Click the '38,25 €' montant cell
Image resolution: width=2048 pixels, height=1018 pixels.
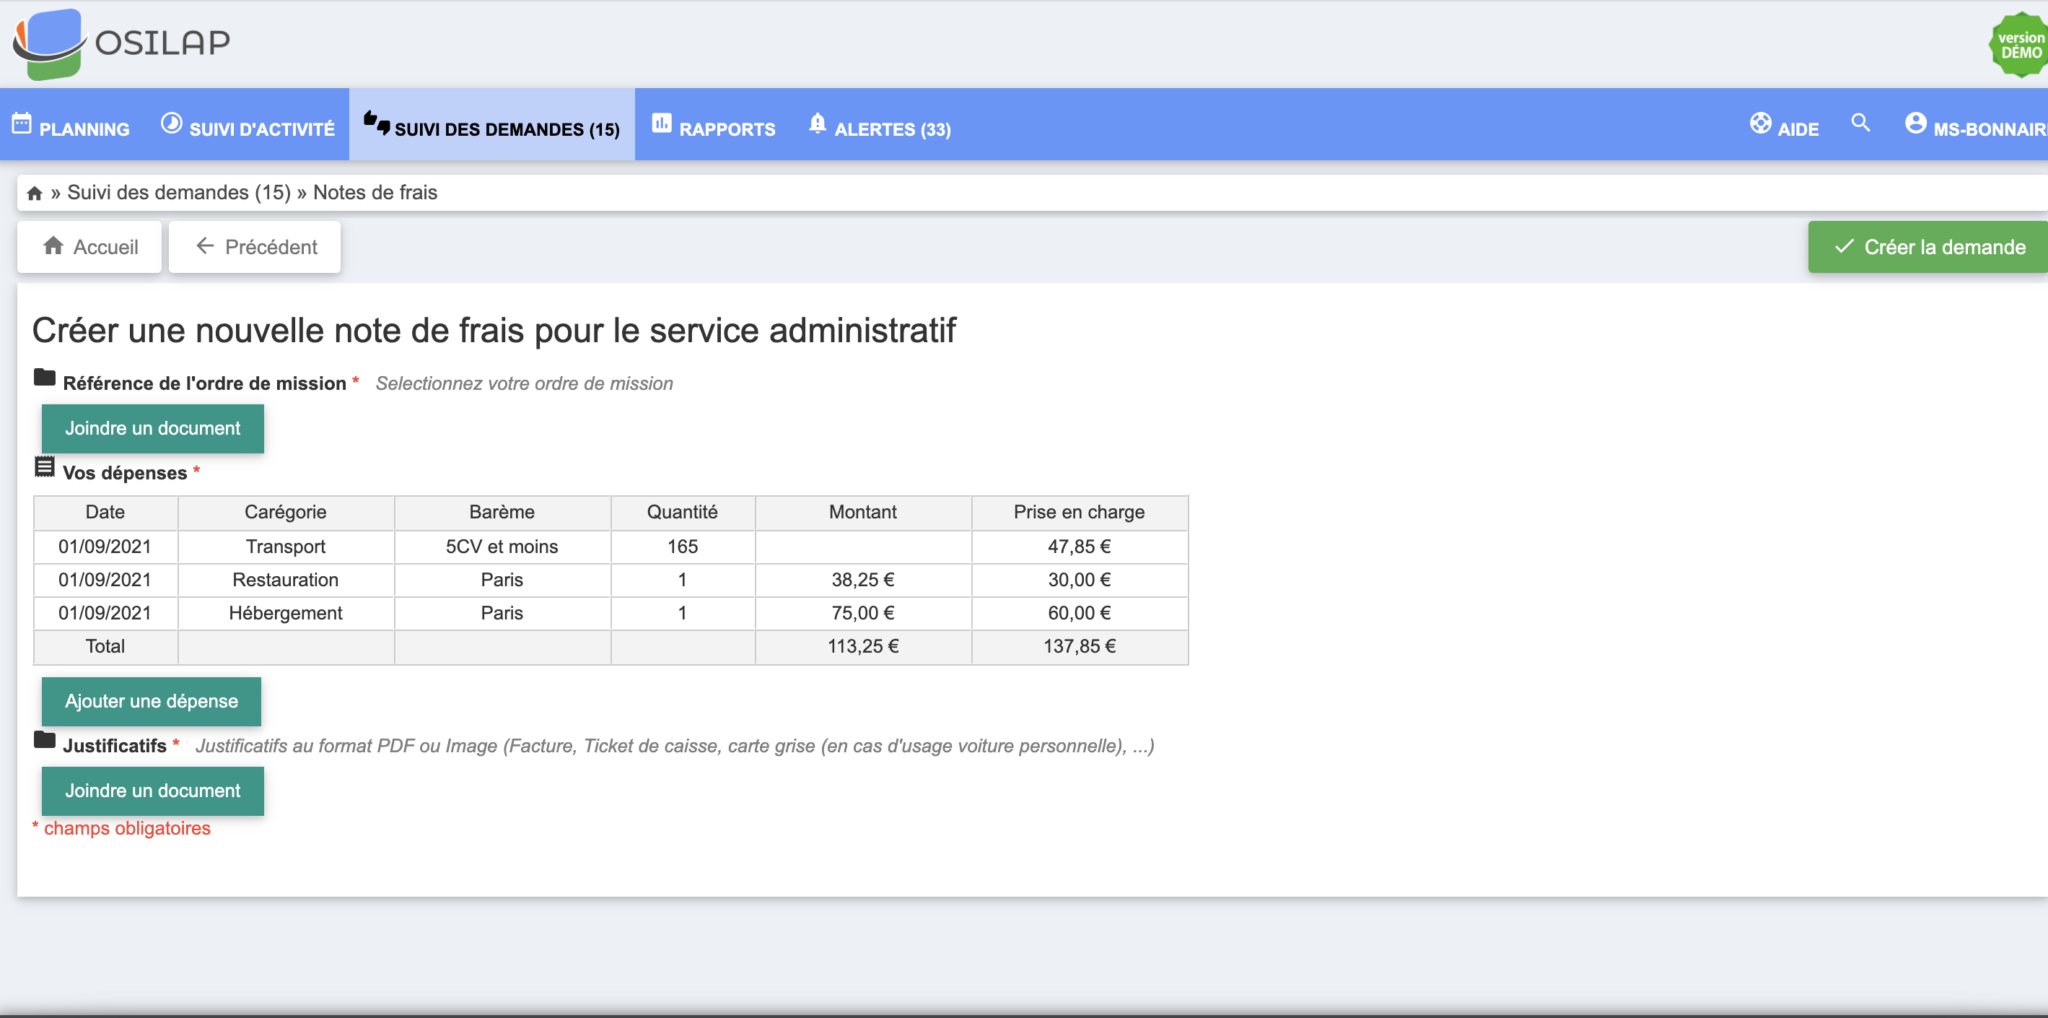pos(863,580)
